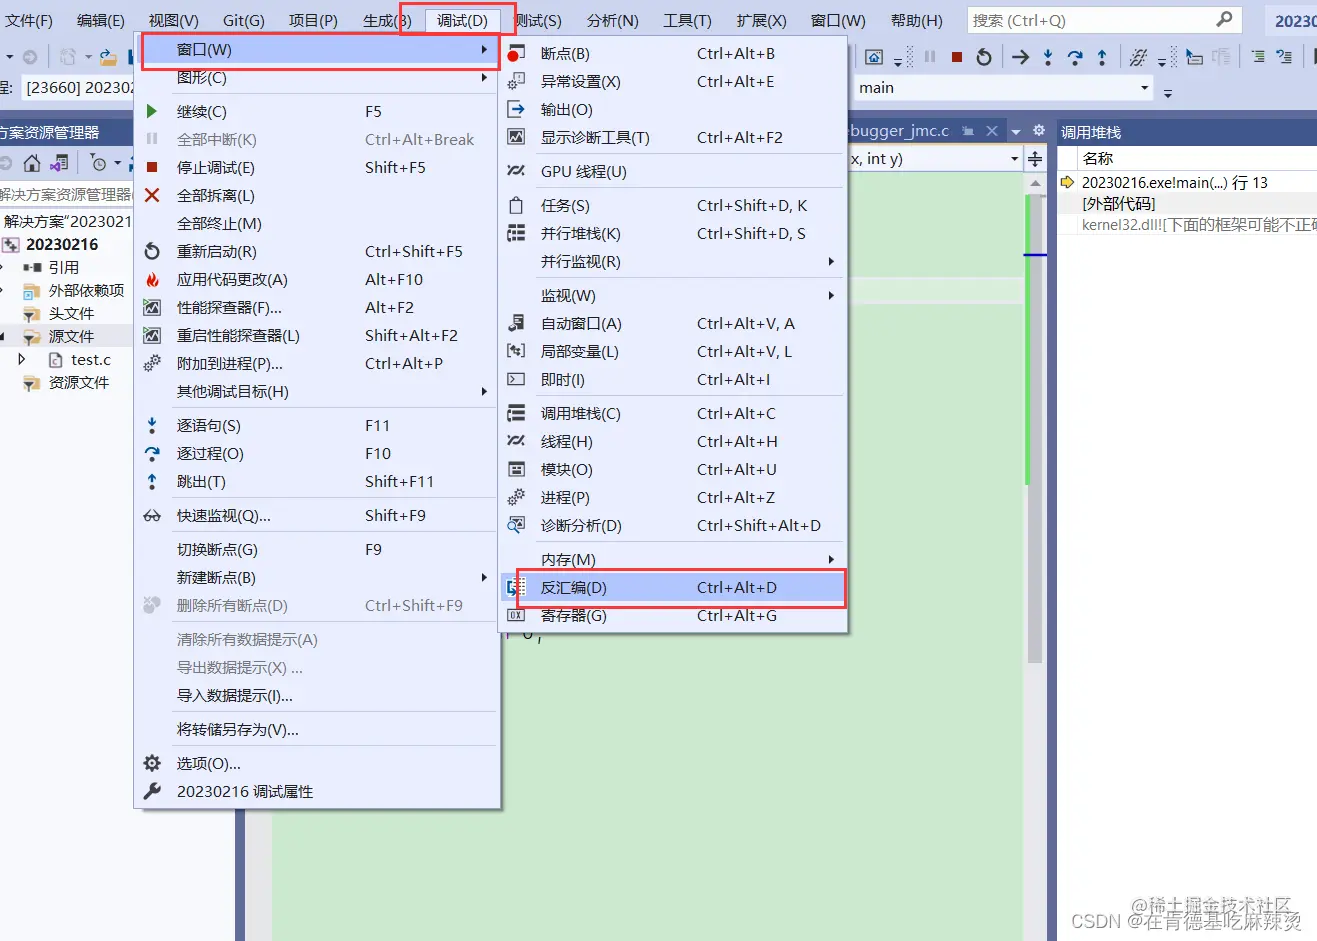Choose 调用堆栈(C) in the Windows submenu
The height and width of the screenshot is (941, 1317).
[672, 413]
